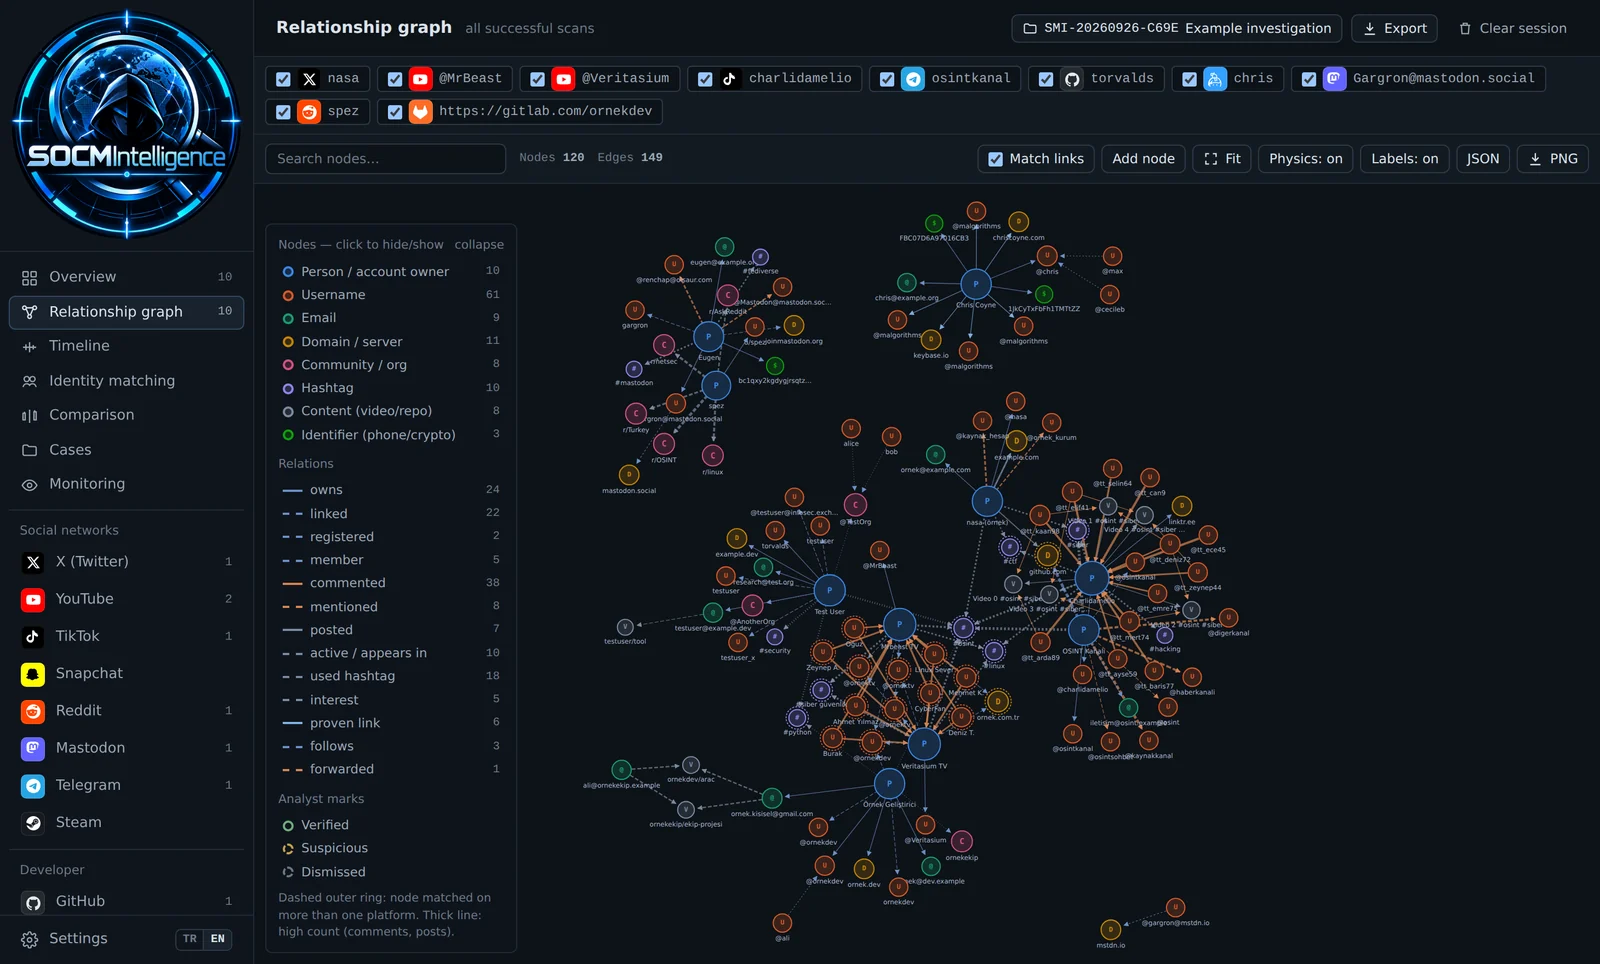The height and width of the screenshot is (964, 1600).
Task: Uncheck the torvalds account checkbox
Action: coord(1046,79)
